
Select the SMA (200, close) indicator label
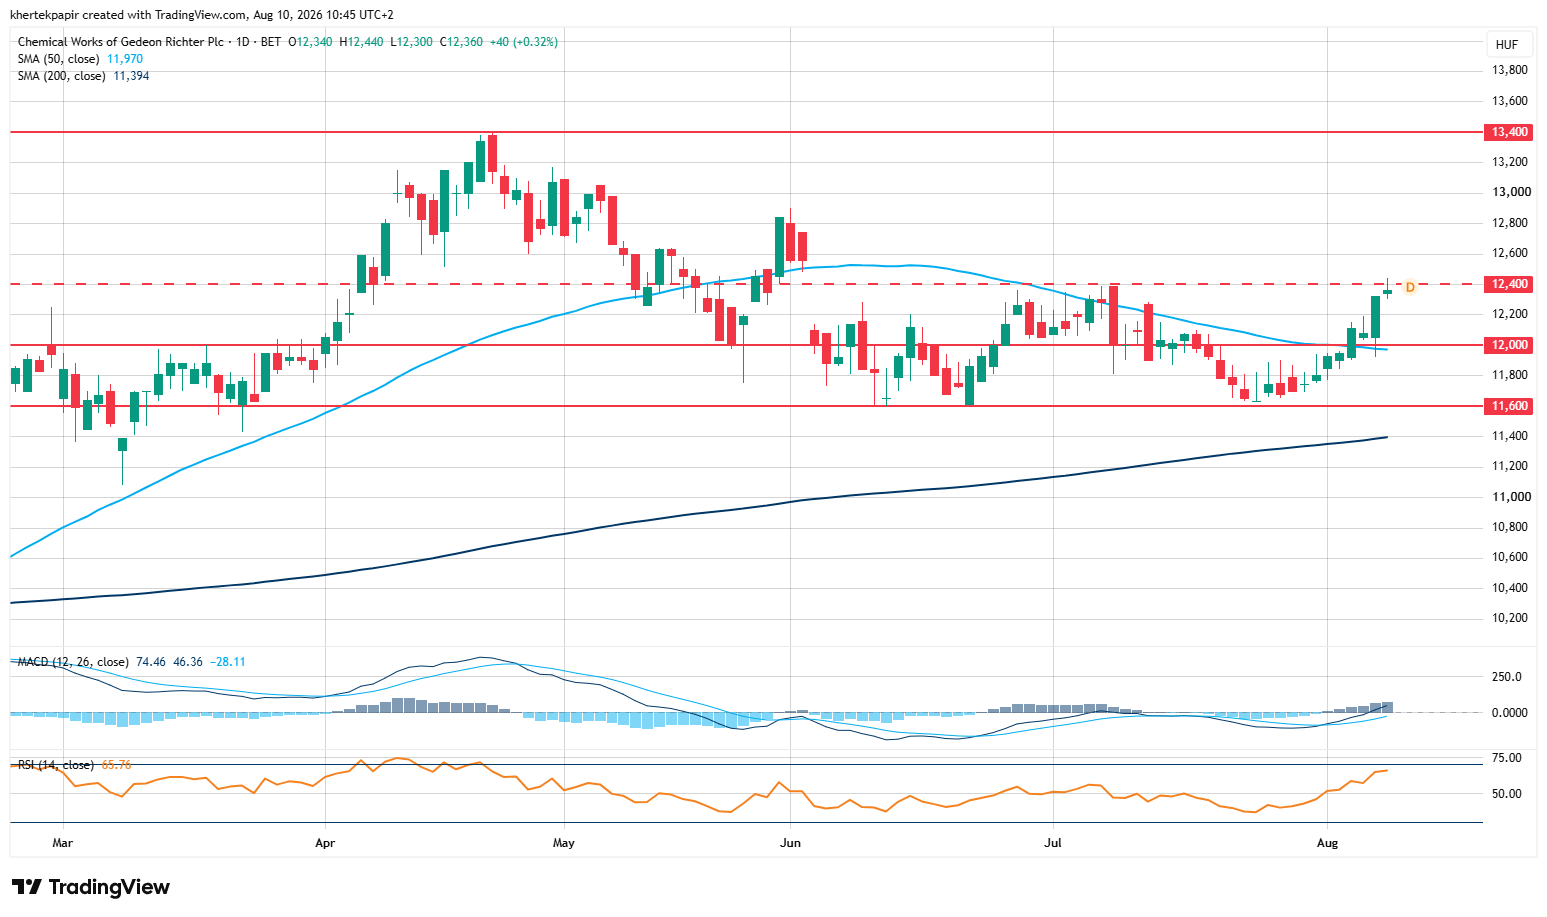62,76
